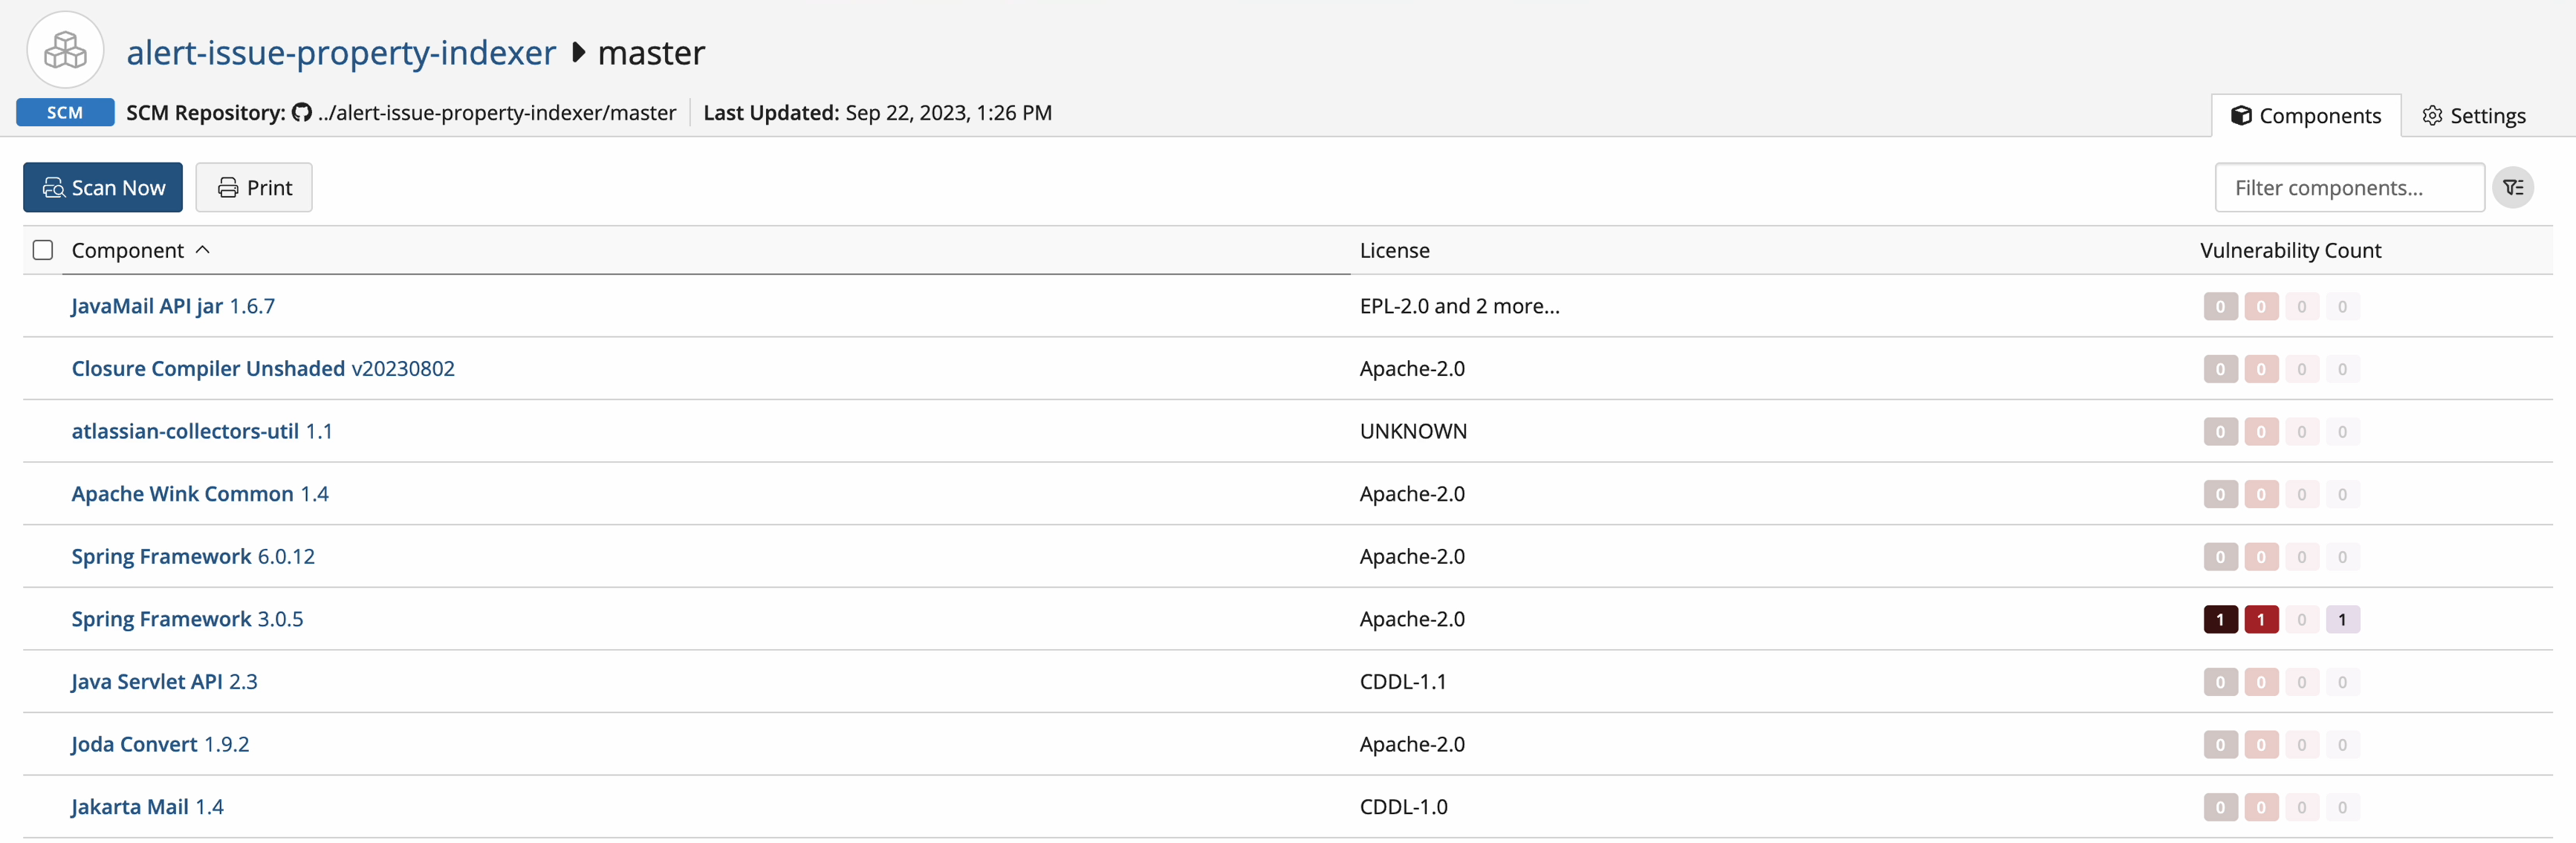
Task: Click high vulnerability badge for Spring Framework 3.0.5
Action: pyautogui.click(x=2261, y=620)
